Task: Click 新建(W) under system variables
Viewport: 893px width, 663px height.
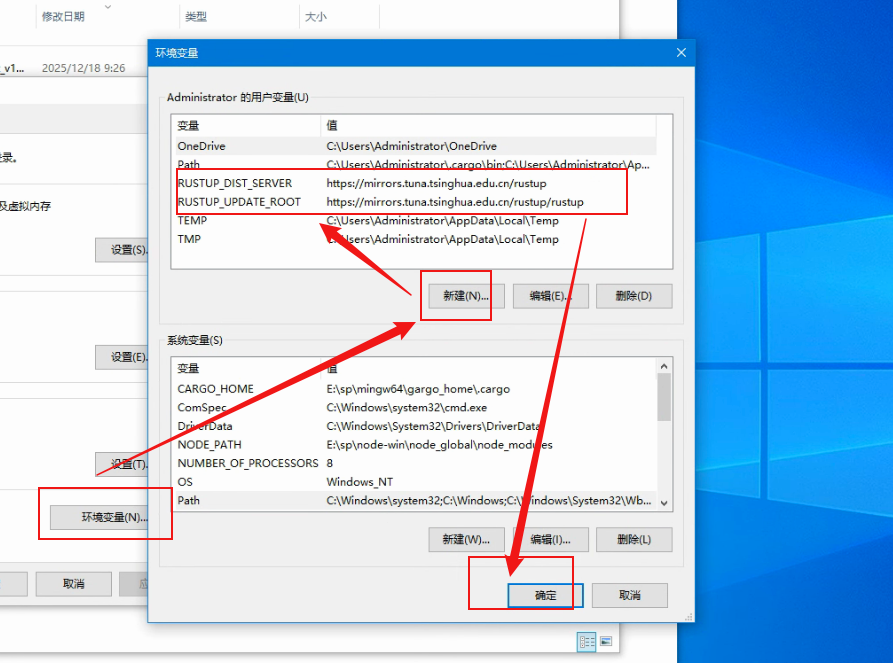Action: point(466,539)
